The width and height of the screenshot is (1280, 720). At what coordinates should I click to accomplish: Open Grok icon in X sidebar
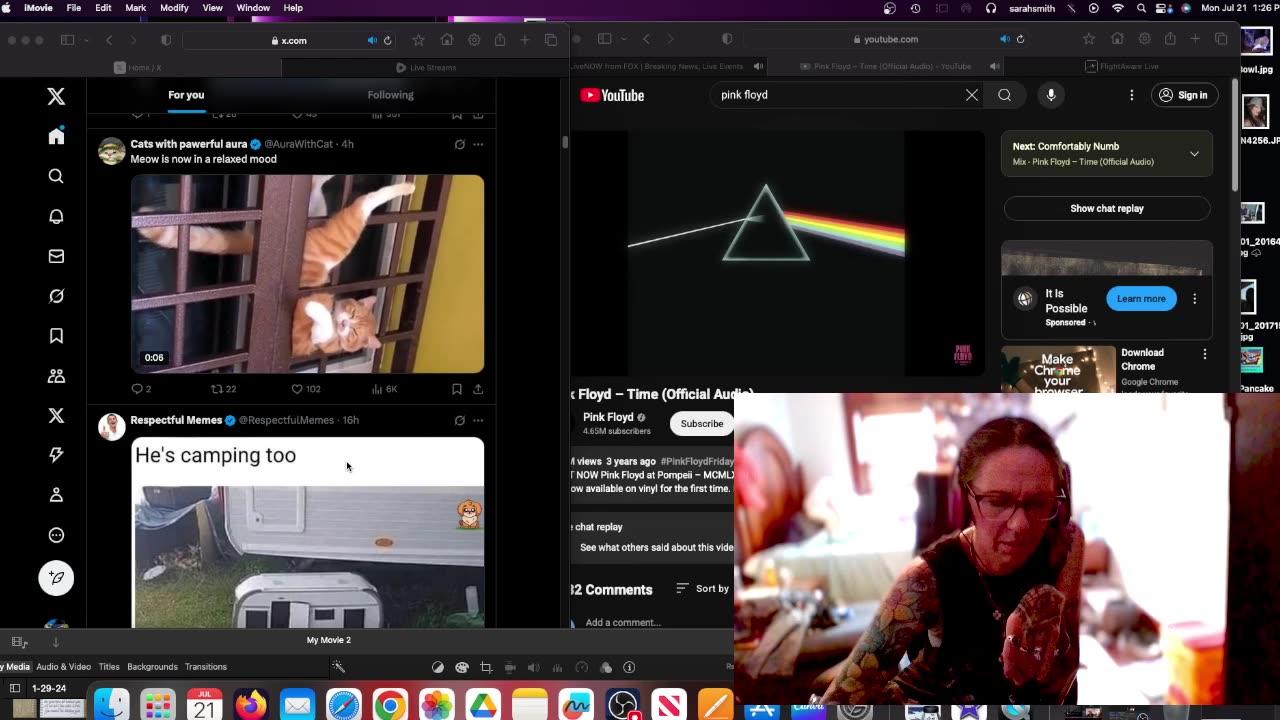pos(56,296)
